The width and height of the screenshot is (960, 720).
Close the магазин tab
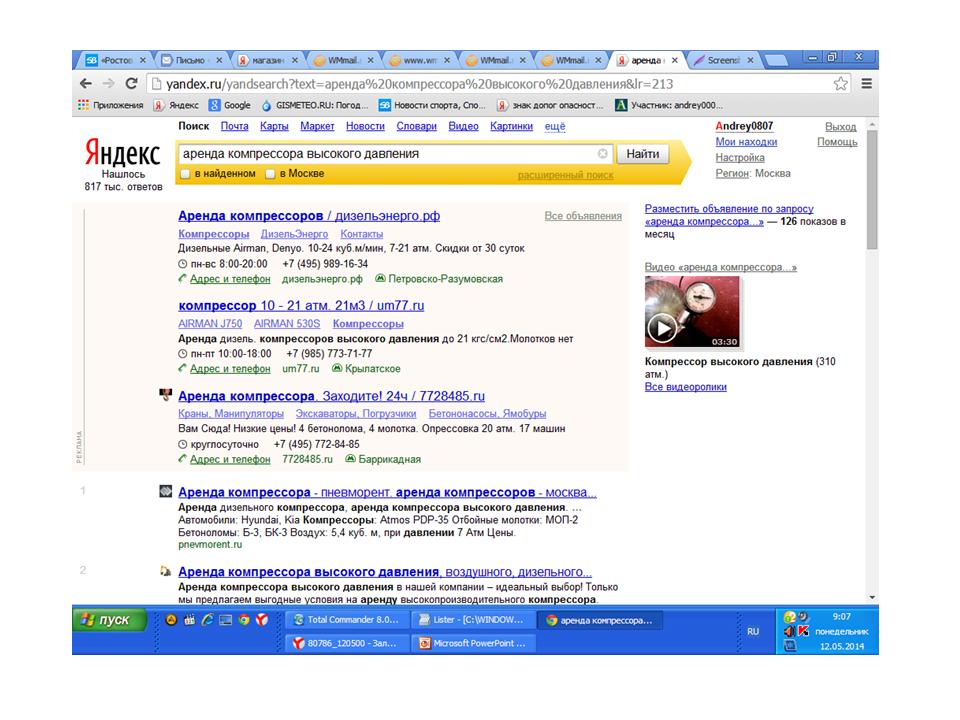click(x=294, y=60)
